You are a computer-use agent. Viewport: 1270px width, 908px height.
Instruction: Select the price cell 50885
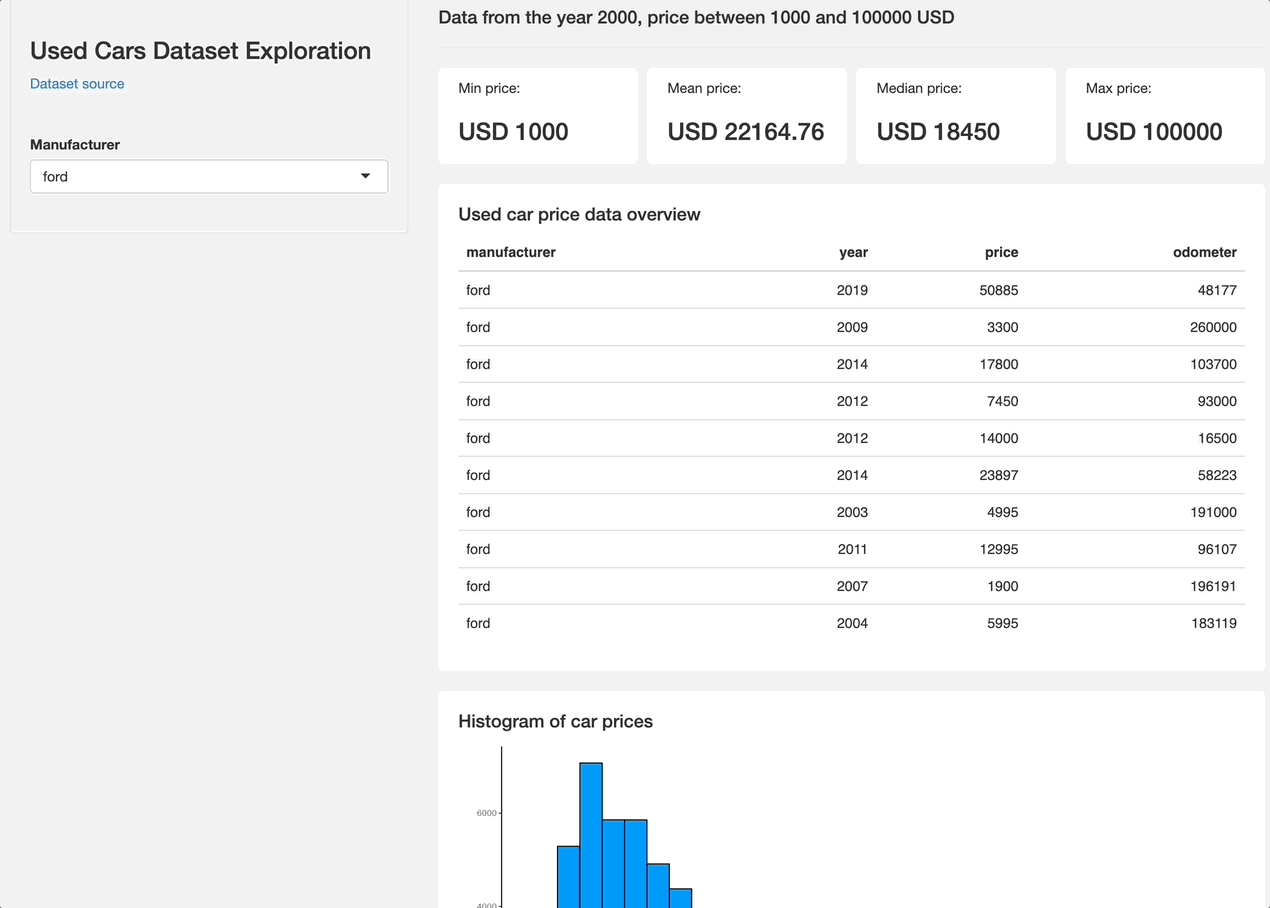999,290
